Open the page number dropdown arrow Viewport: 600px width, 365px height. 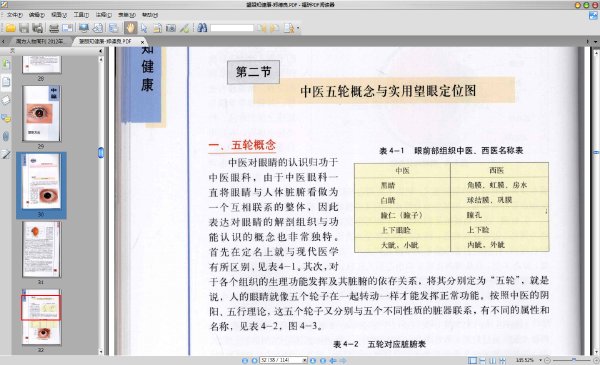305,360
